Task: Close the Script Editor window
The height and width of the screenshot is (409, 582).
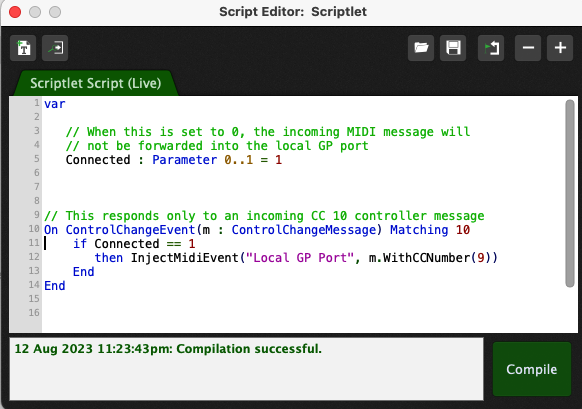Action: point(15,12)
